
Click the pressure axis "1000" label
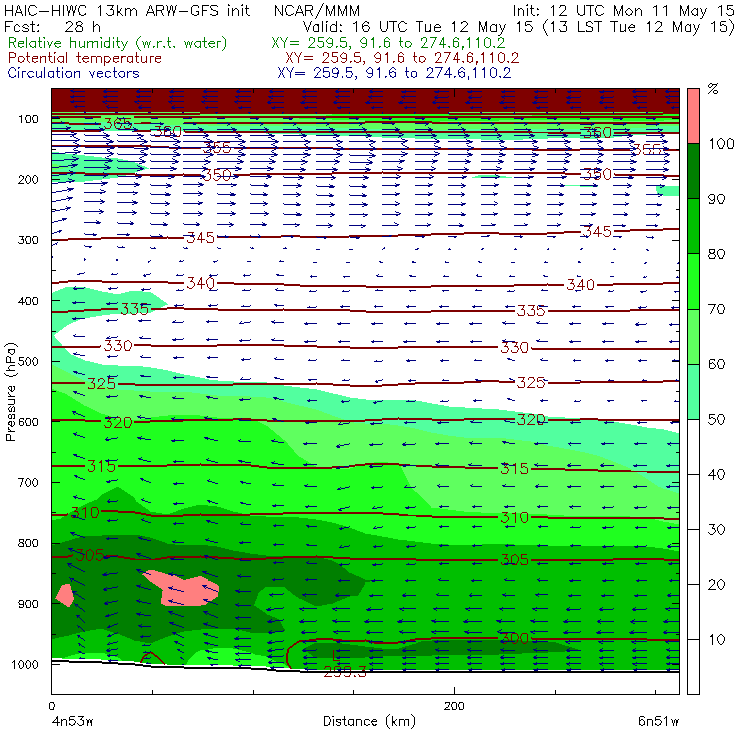(25, 664)
